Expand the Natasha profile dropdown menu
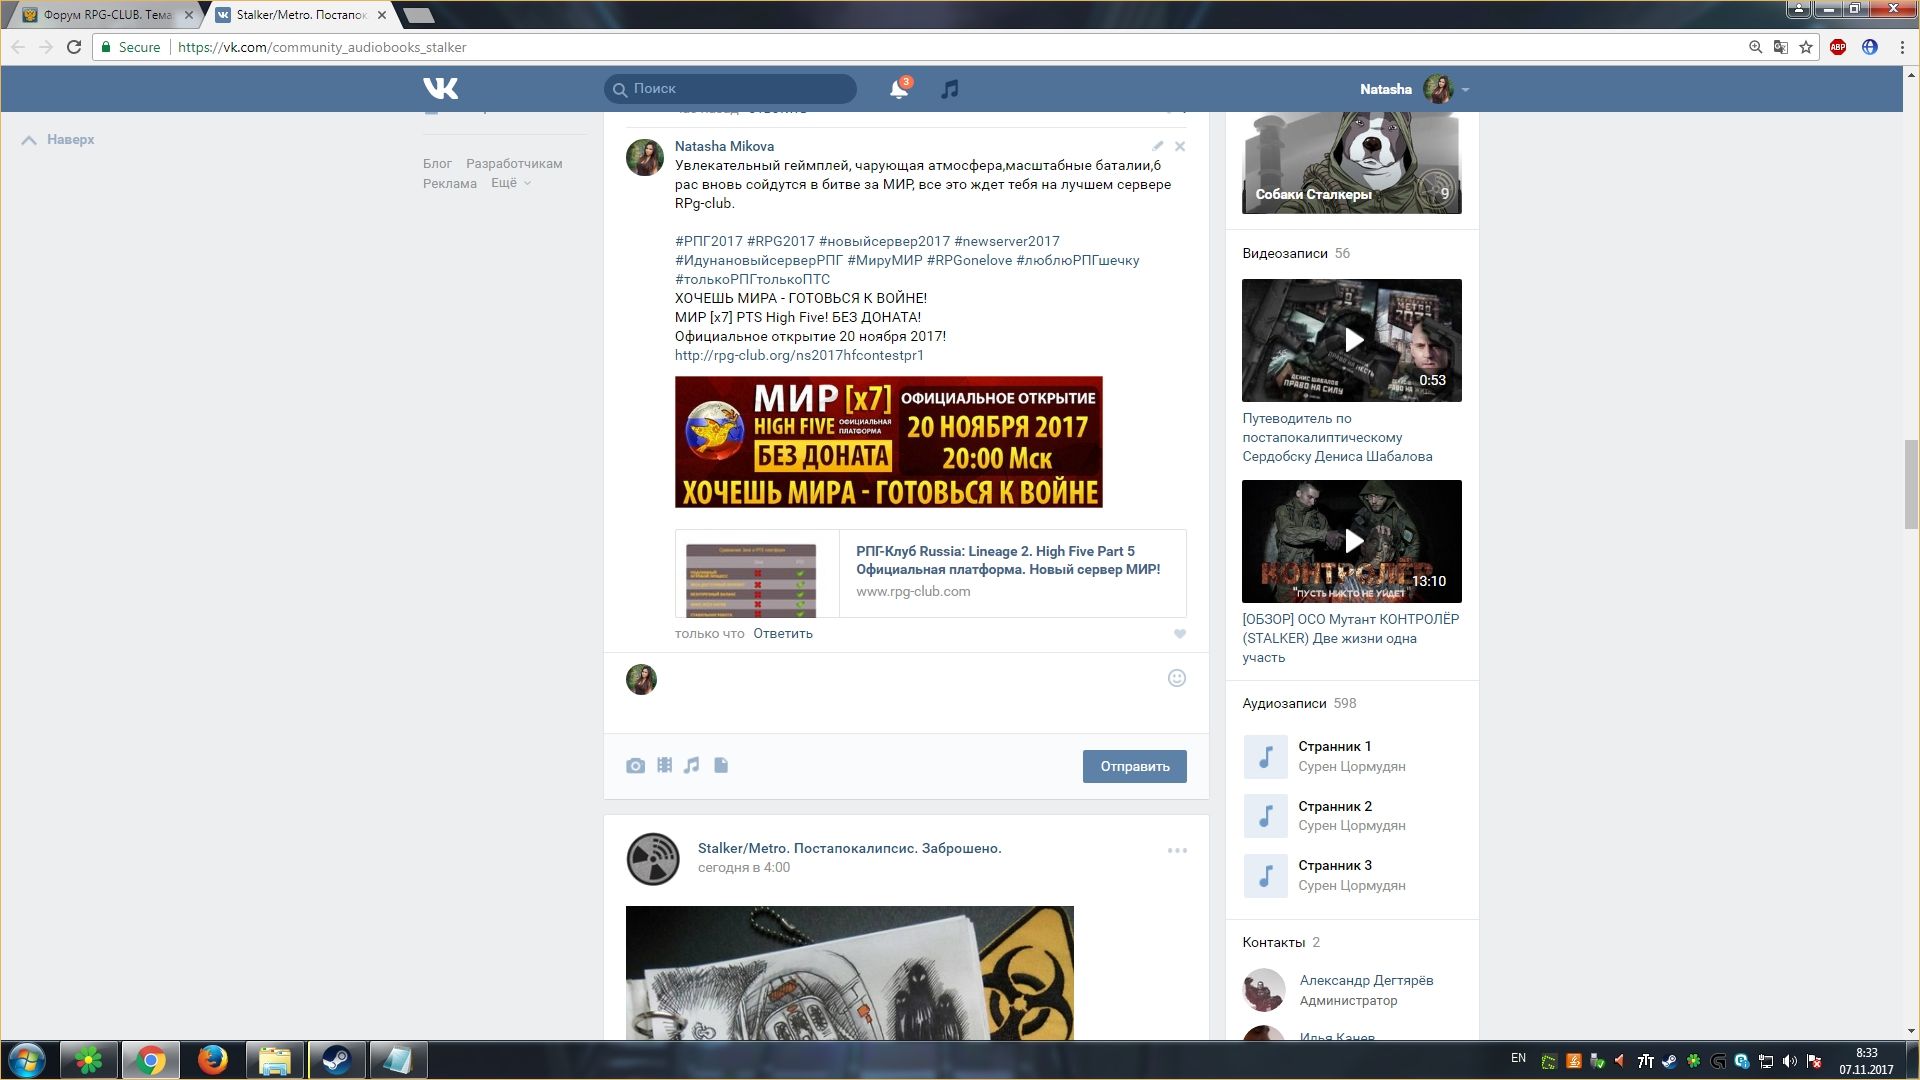Screen dimensions: 1920x1080 tap(1465, 90)
